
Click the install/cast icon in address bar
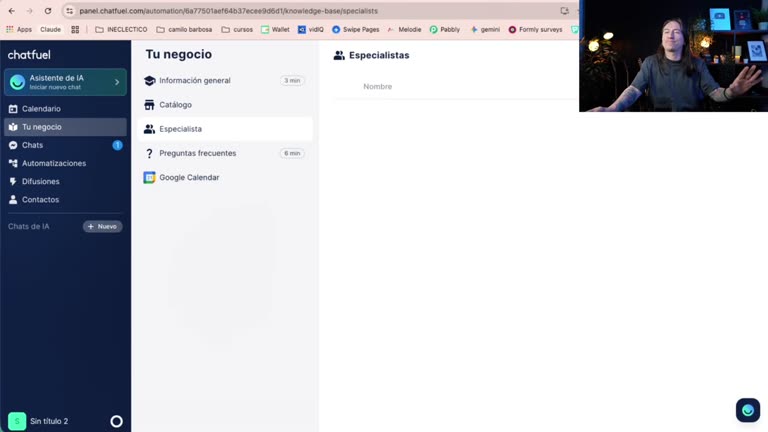[564, 11]
